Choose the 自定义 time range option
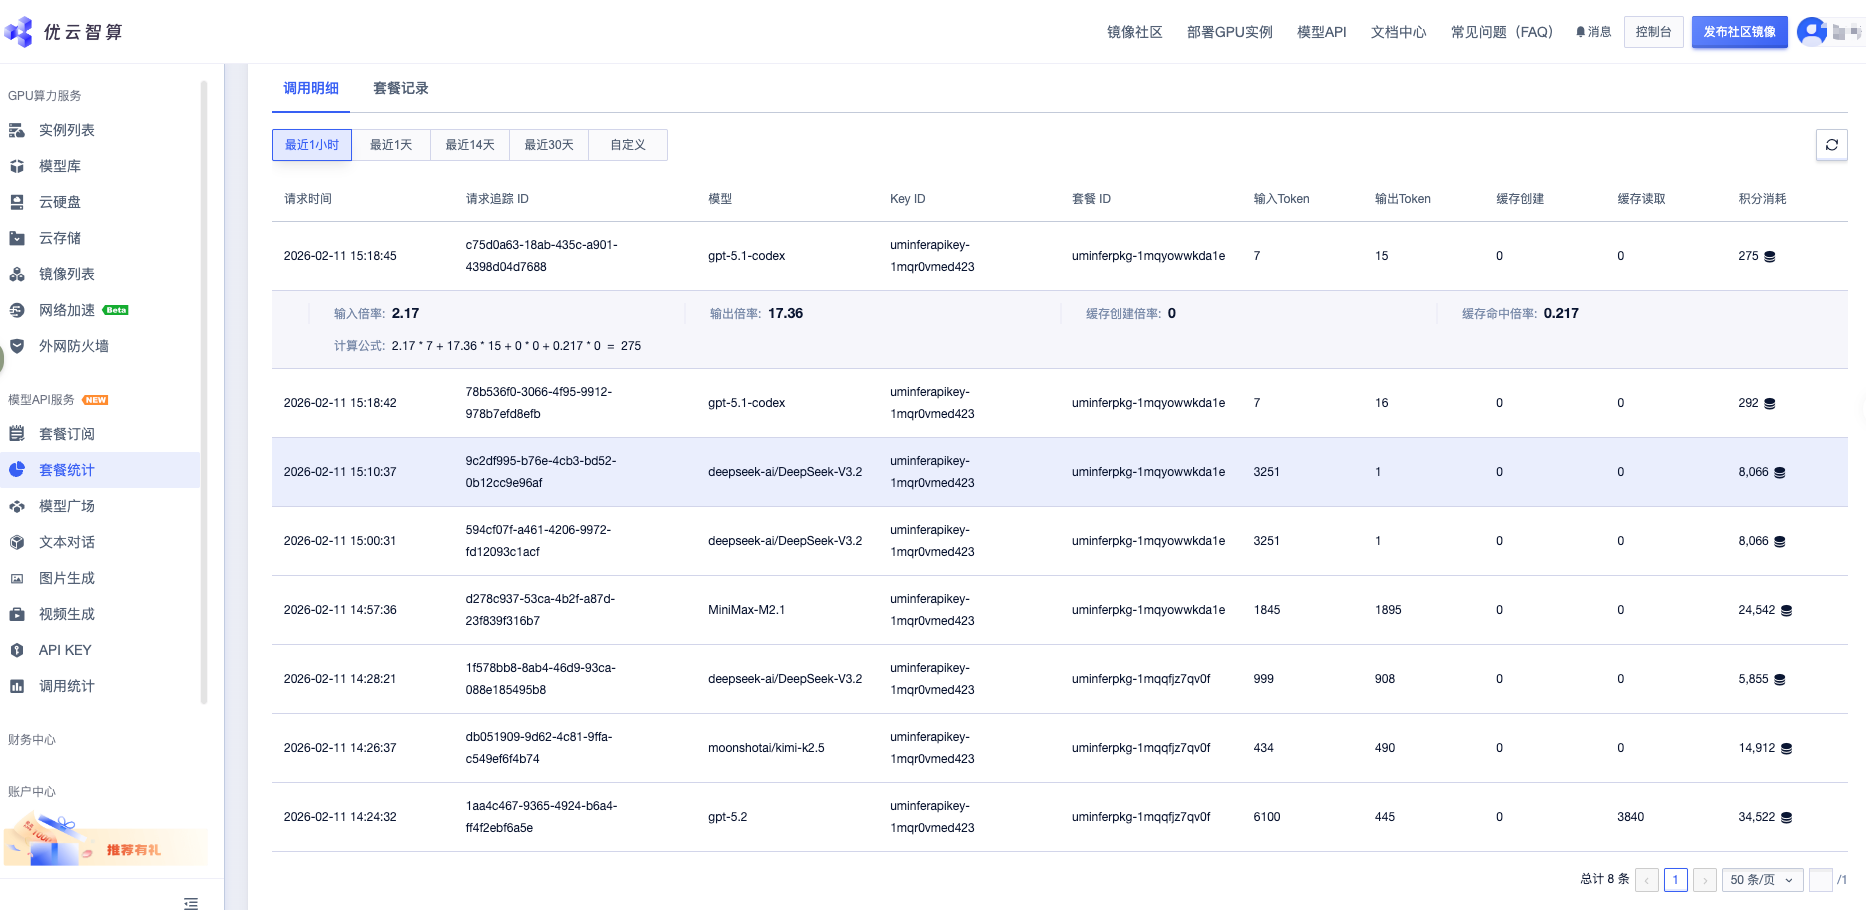This screenshot has height=910, width=1866. [x=628, y=145]
